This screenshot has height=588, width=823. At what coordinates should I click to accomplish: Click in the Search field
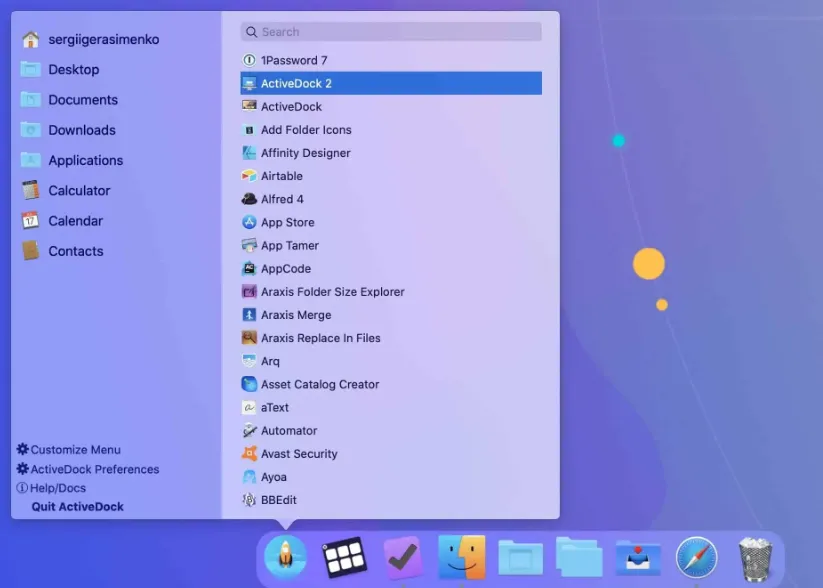point(391,32)
